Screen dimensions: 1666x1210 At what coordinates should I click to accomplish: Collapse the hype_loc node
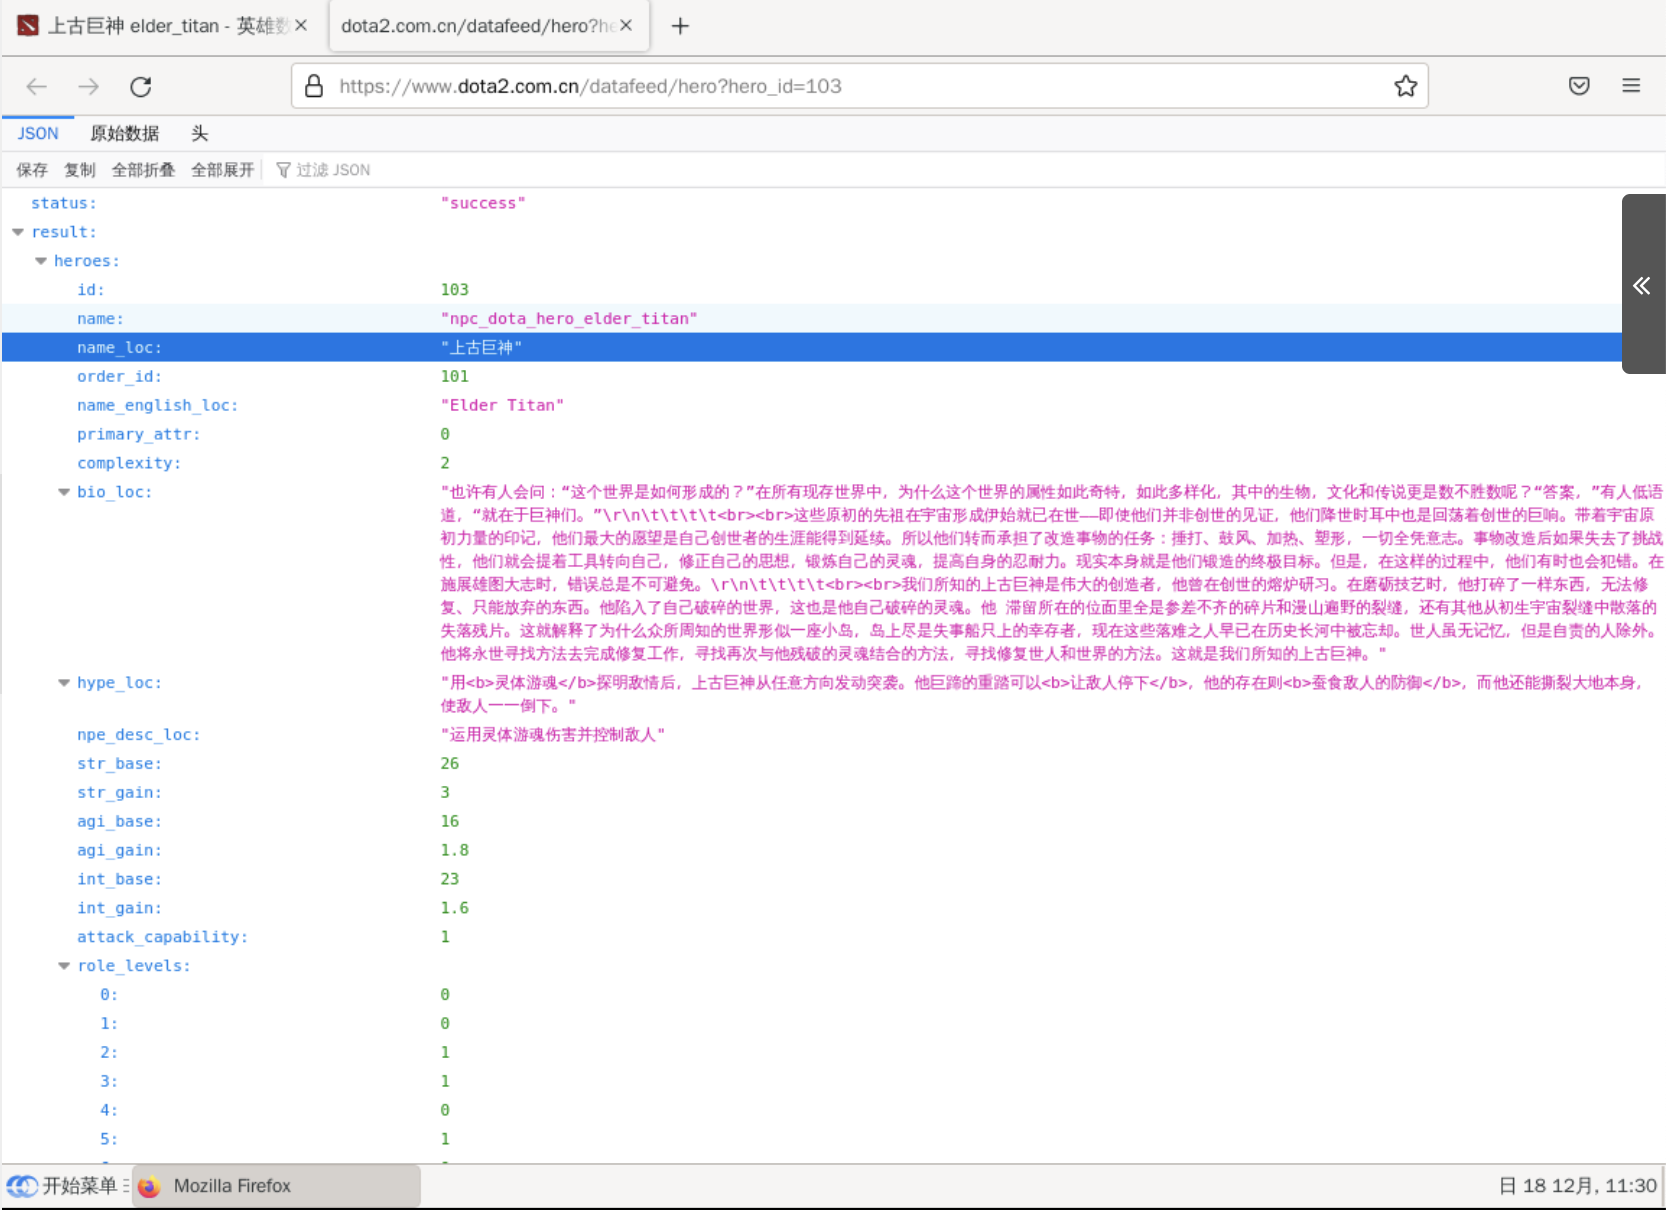click(64, 683)
